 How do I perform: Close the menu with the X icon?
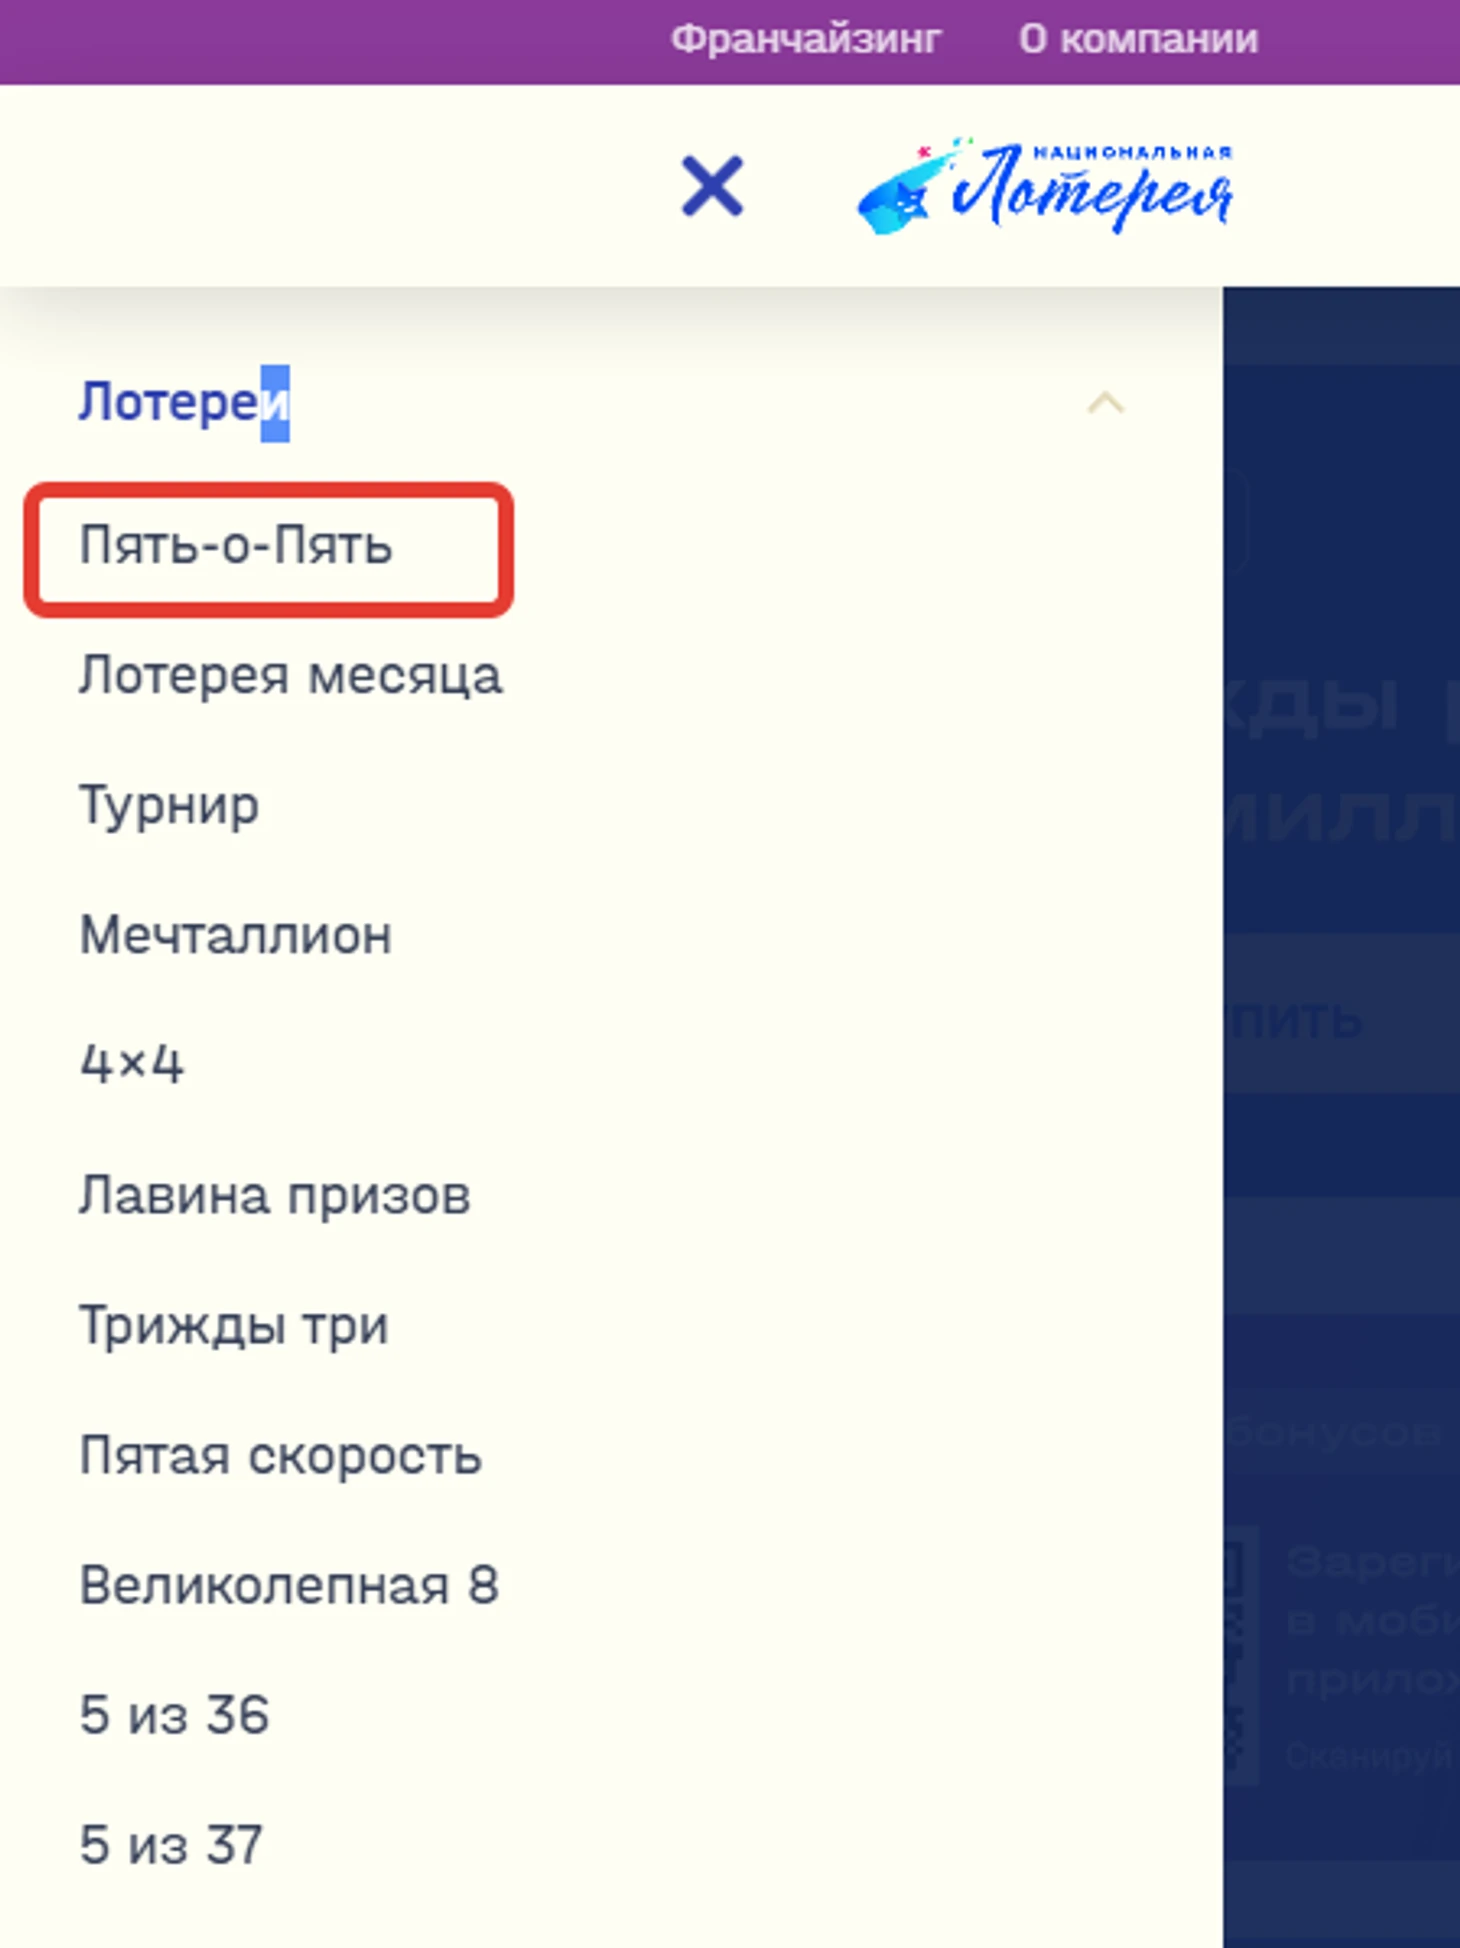(712, 186)
